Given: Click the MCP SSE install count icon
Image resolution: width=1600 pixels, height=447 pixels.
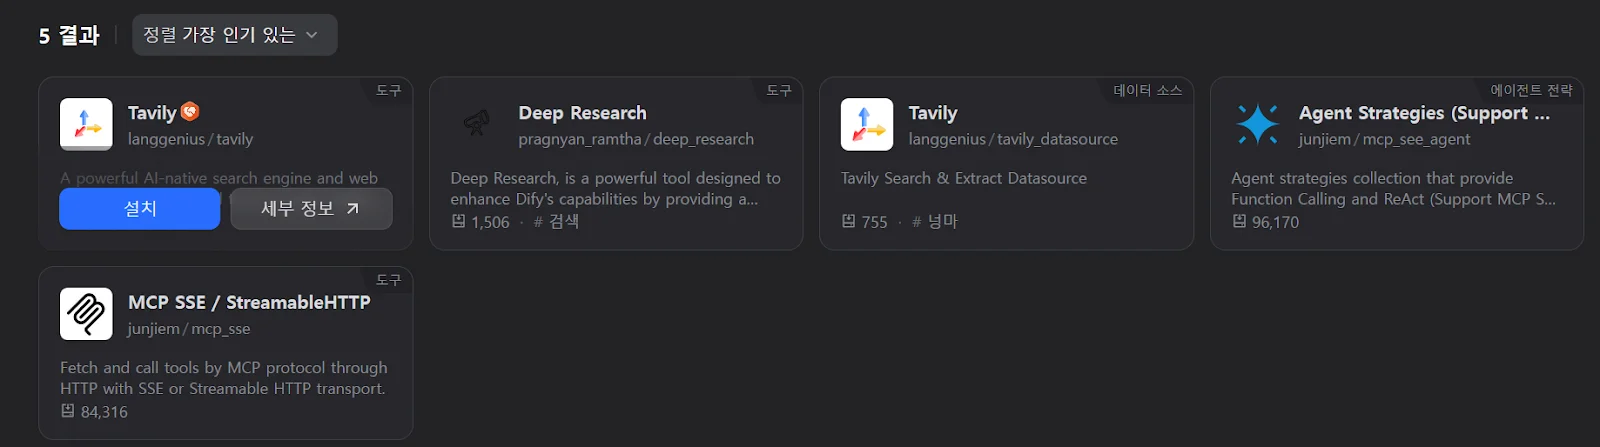Looking at the screenshot, I should (x=68, y=411).
